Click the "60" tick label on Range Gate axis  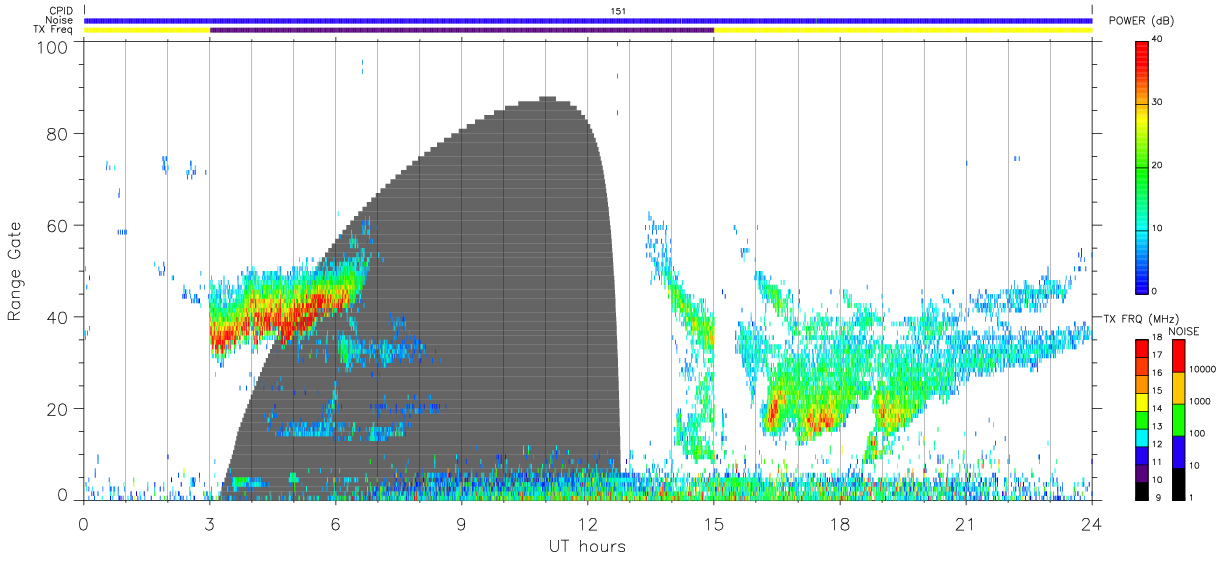coord(59,225)
